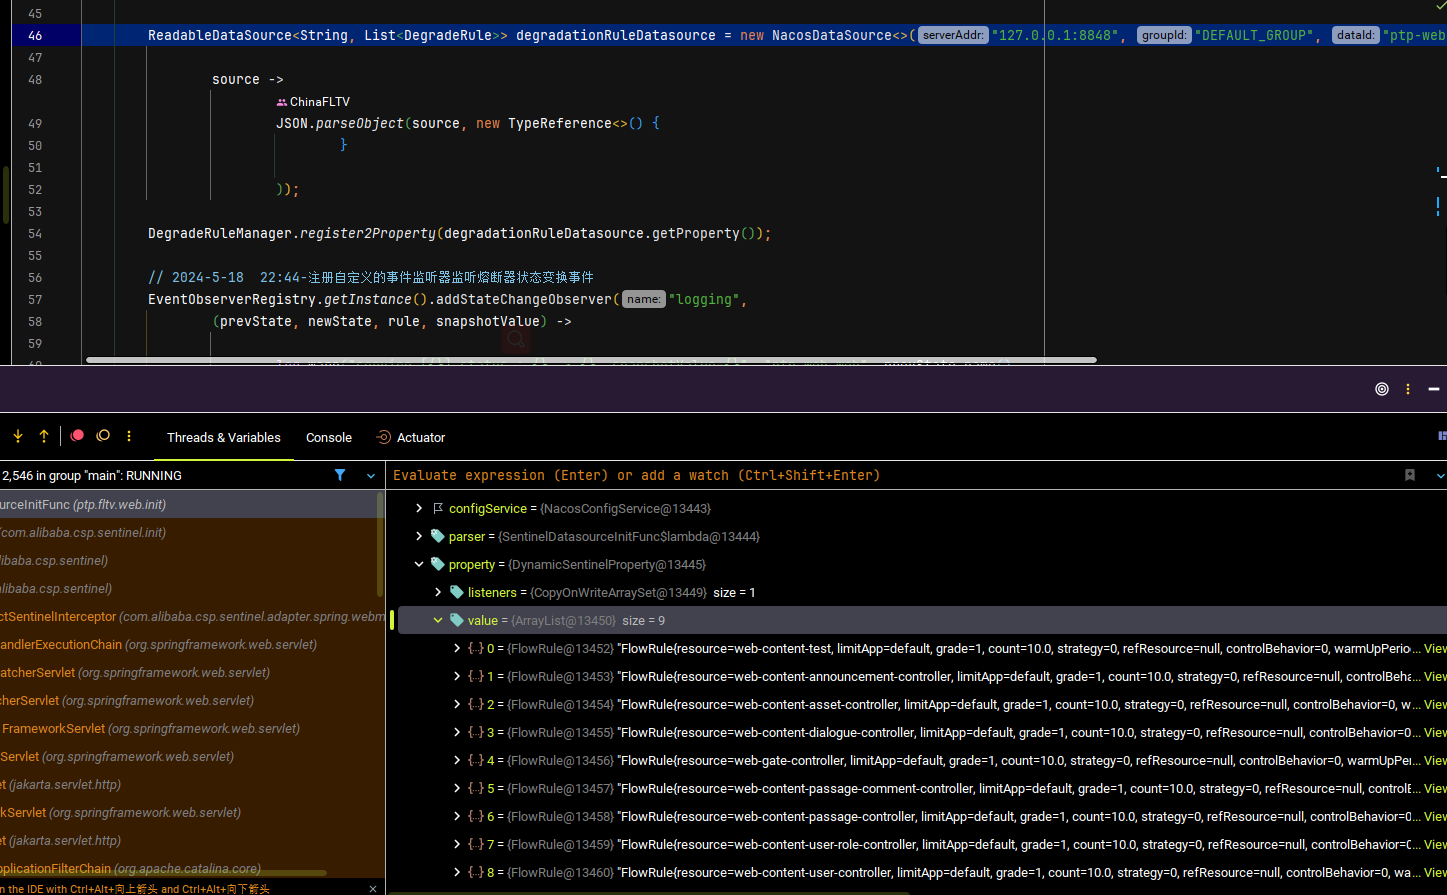The width and height of the screenshot is (1447, 895).
Task: Click line 57 gutter to toggle breakpoint
Action: tap(35, 299)
